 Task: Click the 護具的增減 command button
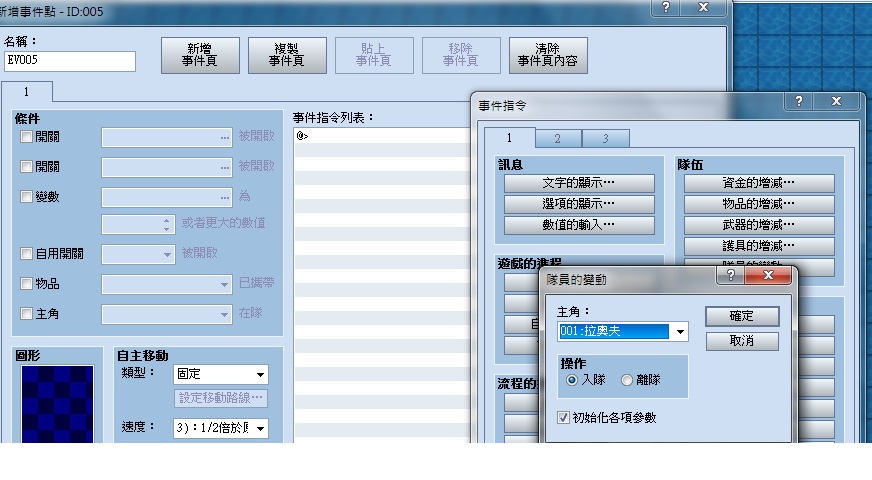(x=759, y=246)
